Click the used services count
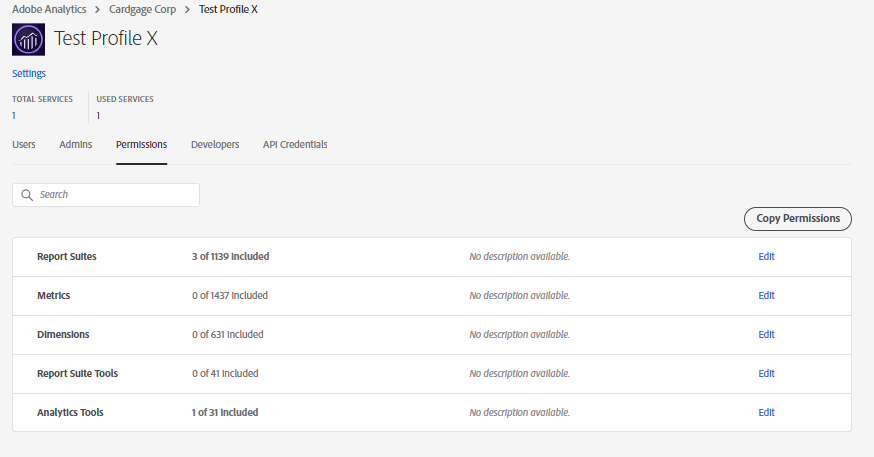Image resolution: width=874 pixels, height=457 pixels. point(98,116)
